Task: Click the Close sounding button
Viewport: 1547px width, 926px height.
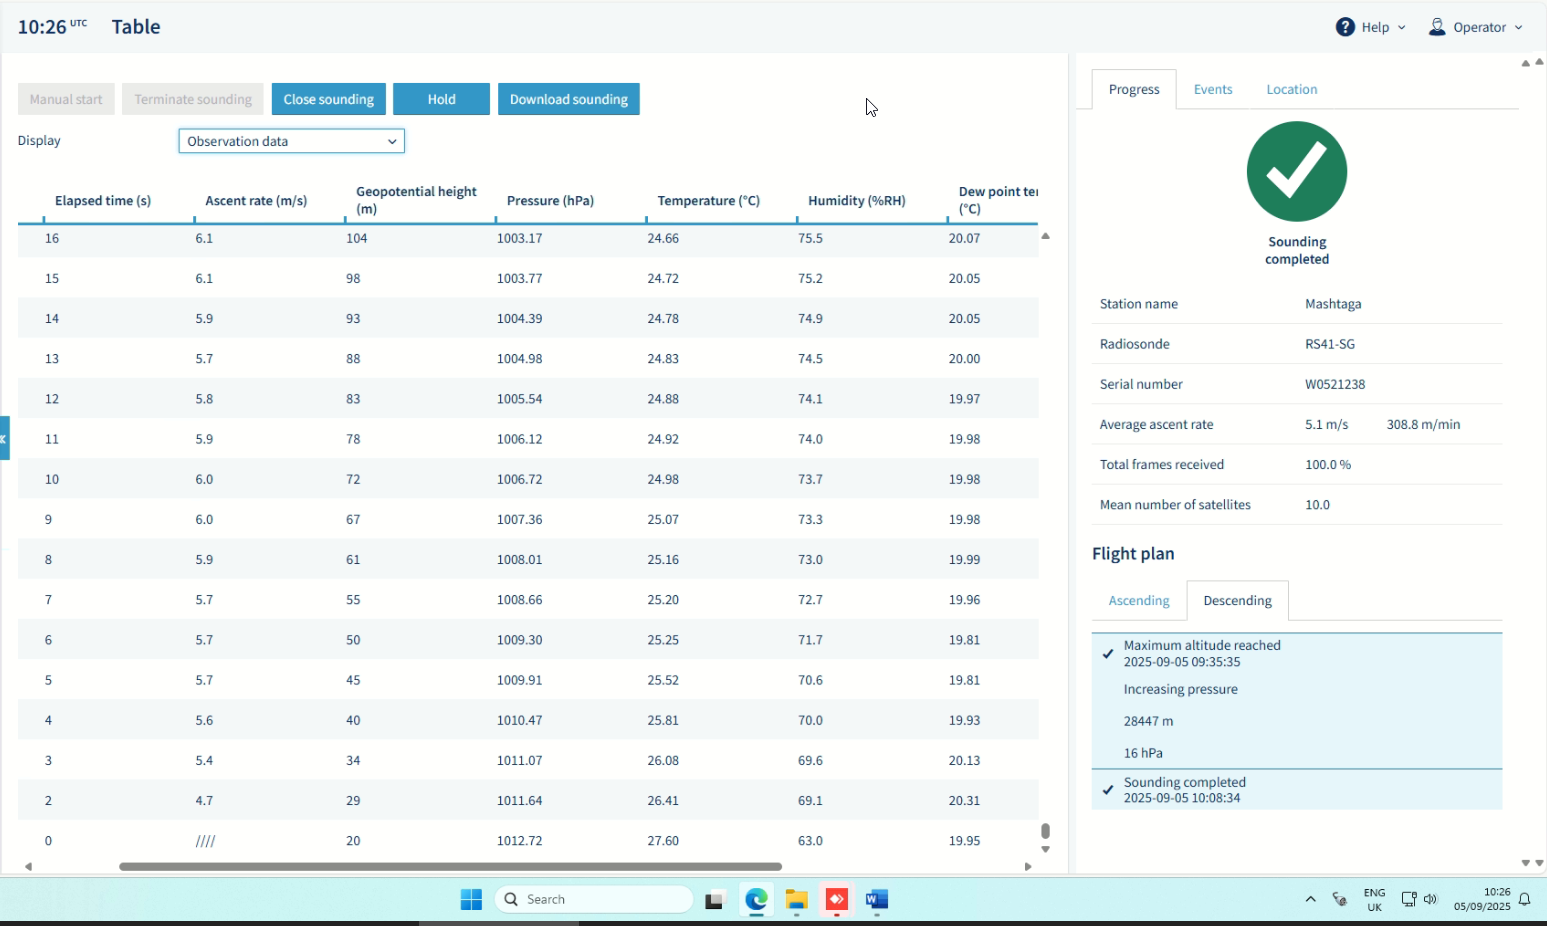Action: 328,99
